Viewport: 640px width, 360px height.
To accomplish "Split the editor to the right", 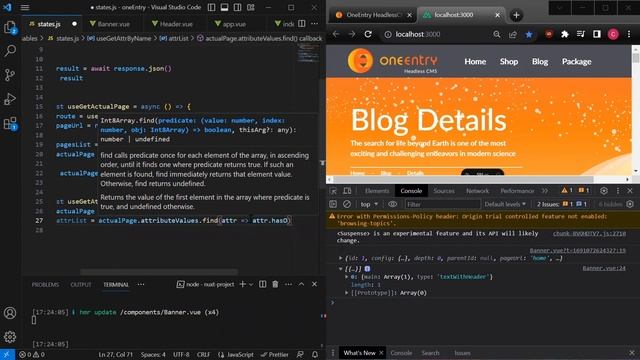I will tap(302, 24).
